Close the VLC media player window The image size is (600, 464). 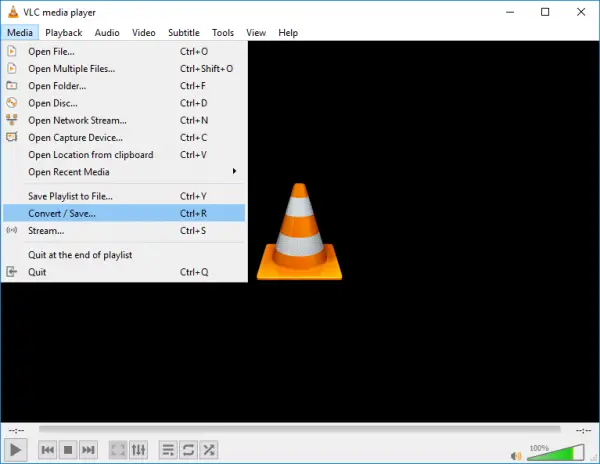581,12
